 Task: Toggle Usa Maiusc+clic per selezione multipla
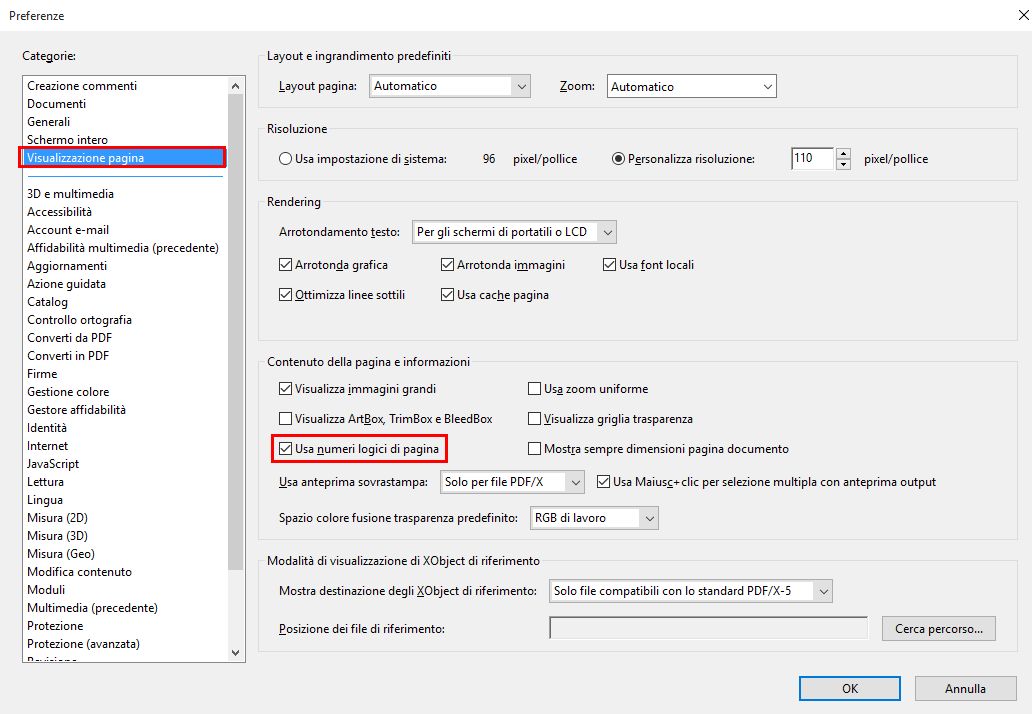[x=603, y=482]
